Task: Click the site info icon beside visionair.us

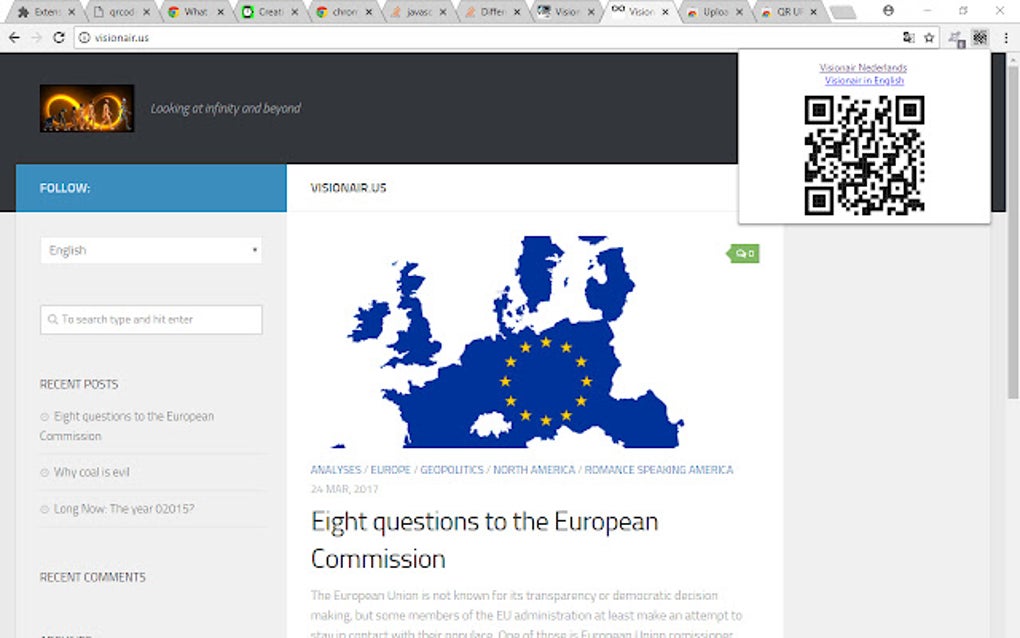Action: point(85,38)
